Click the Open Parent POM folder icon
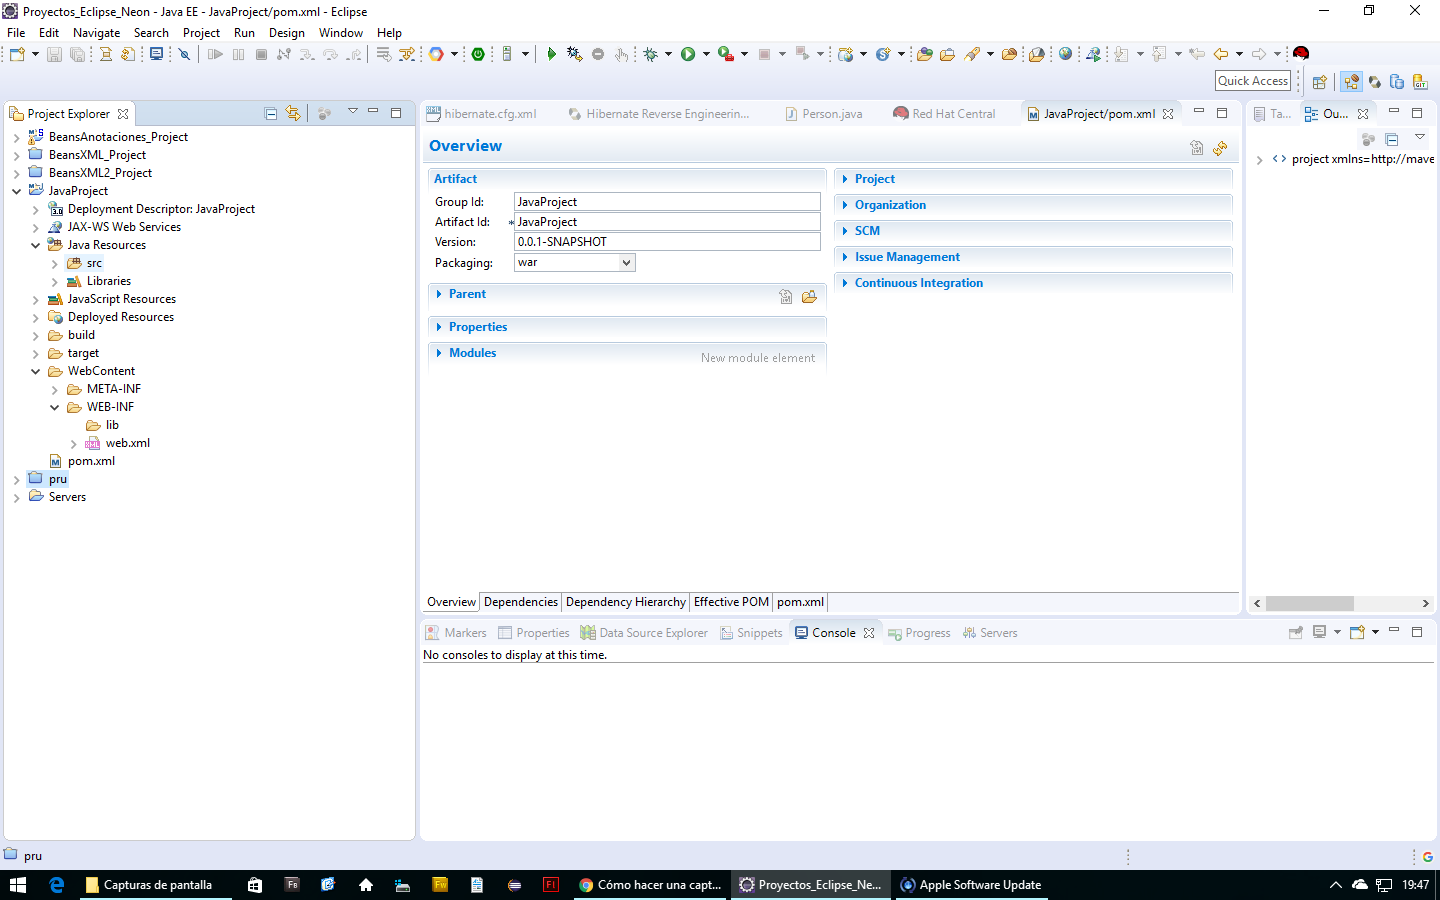Viewport: 1440px width, 900px height. pyautogui.click(x=809, y=296)
